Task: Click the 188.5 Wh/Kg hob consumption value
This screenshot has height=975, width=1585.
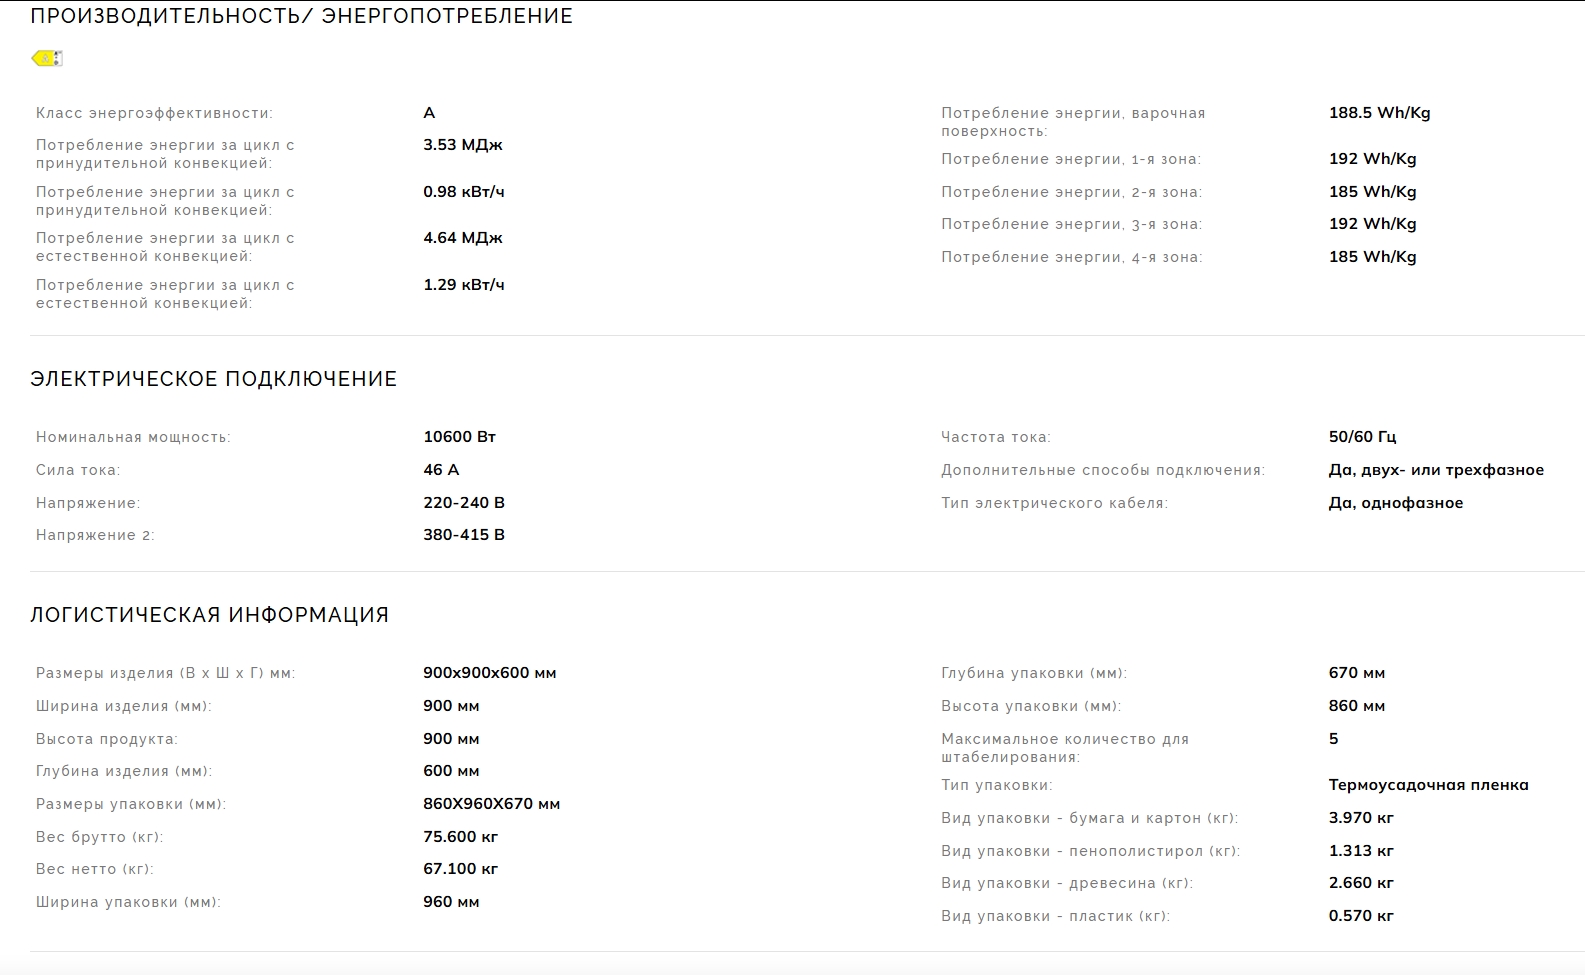Action: 1379,113
